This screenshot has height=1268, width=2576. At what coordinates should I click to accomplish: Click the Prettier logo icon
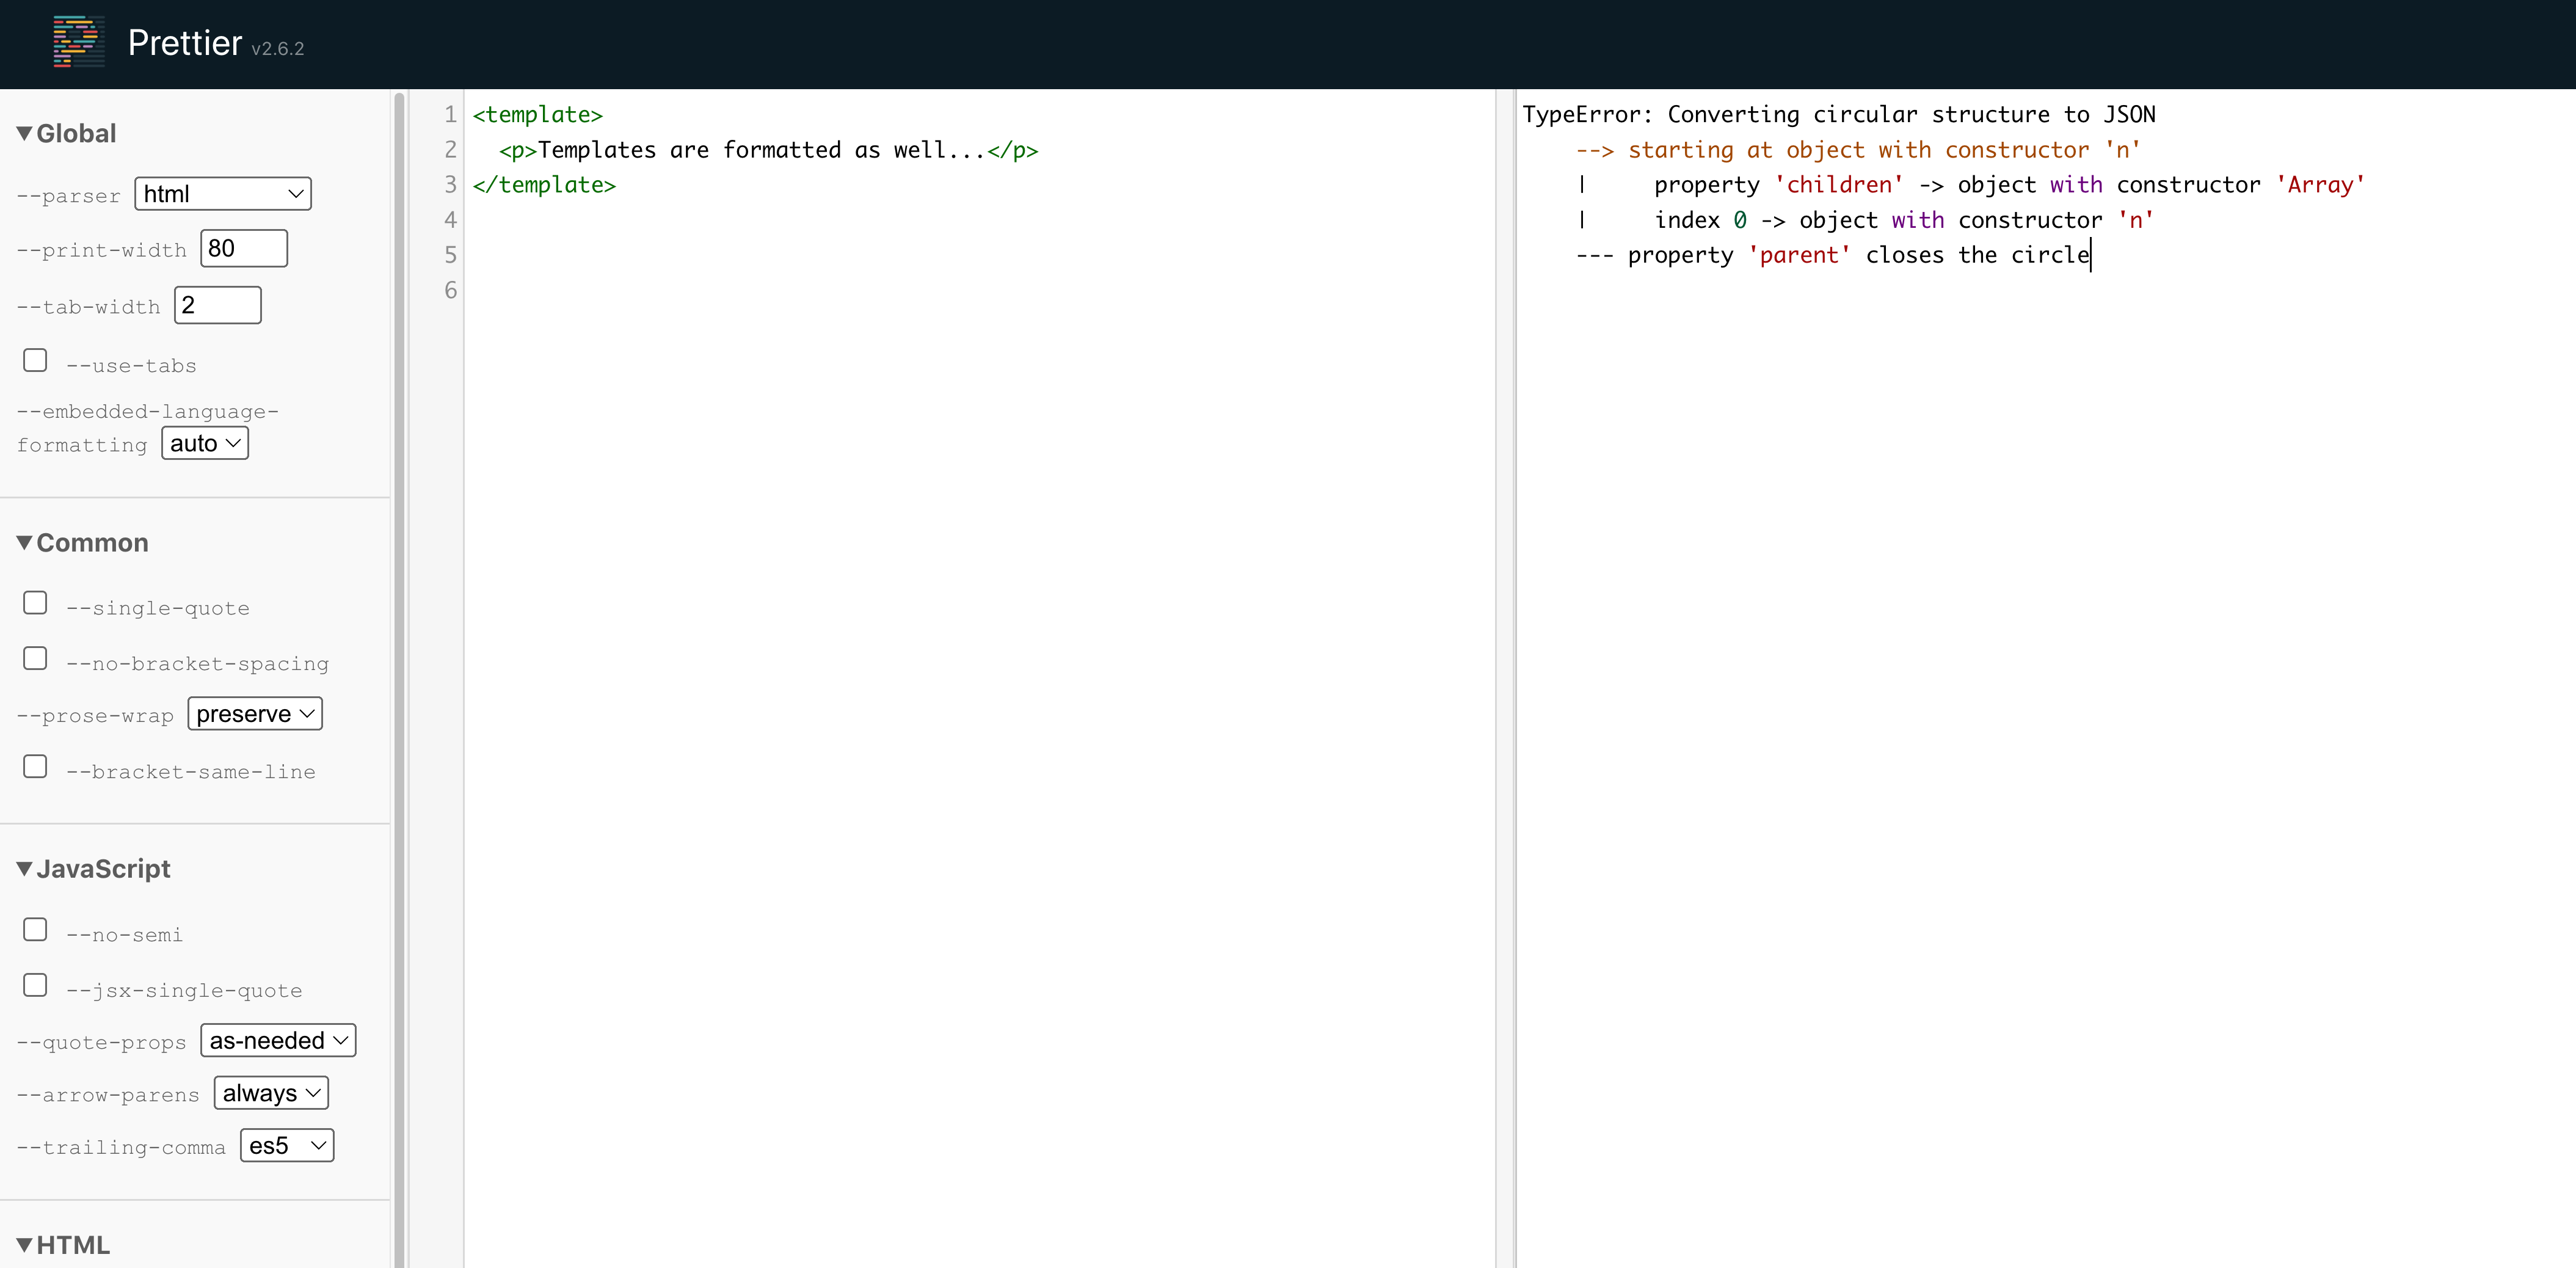pos(79,42)
